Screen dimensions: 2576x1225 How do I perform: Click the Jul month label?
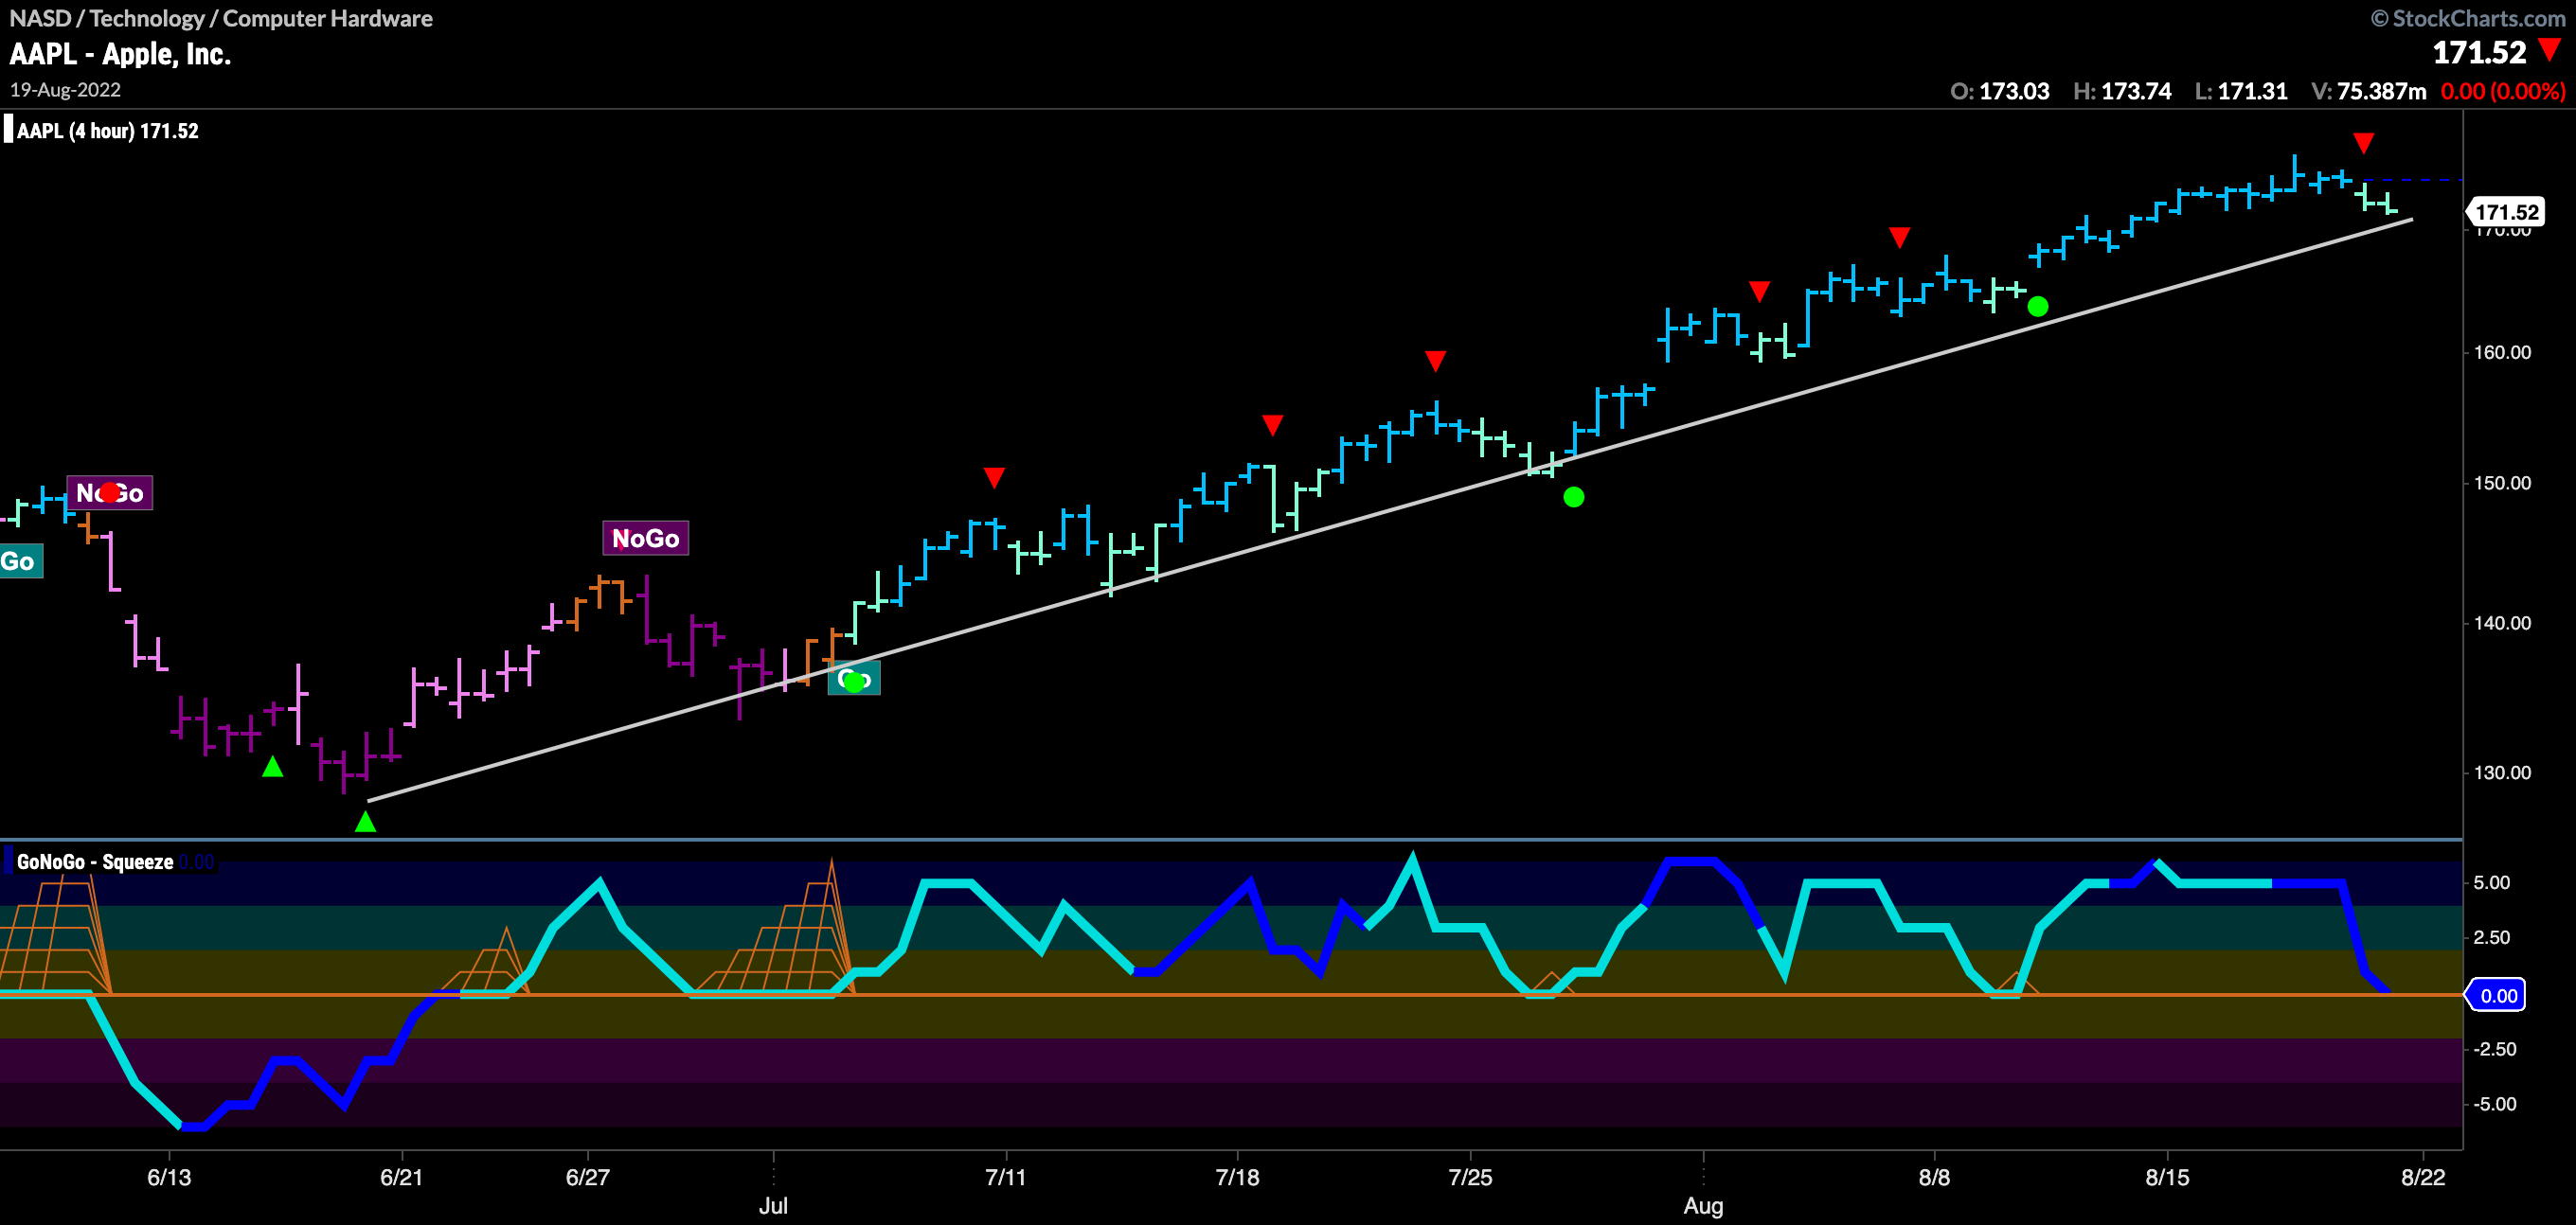(x=773, y=1206)
